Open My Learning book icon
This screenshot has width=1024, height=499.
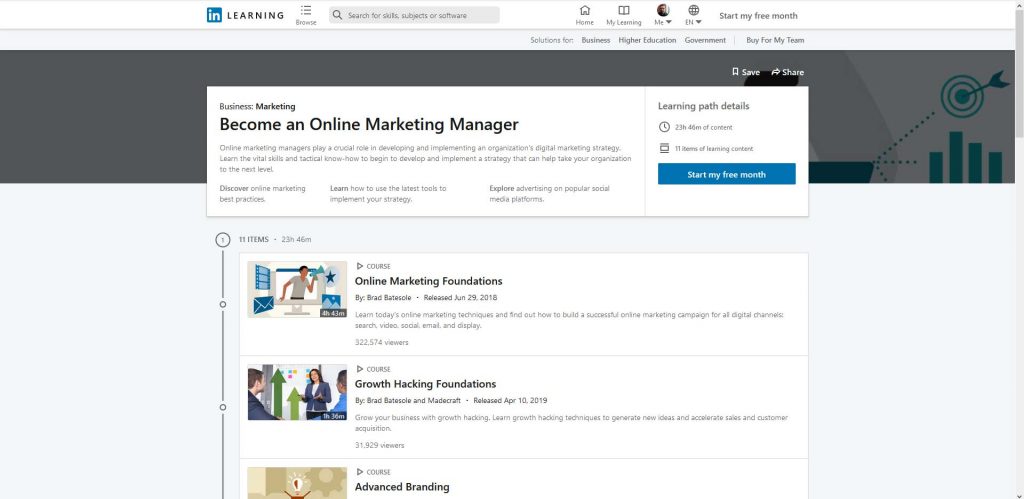[624, 10]
